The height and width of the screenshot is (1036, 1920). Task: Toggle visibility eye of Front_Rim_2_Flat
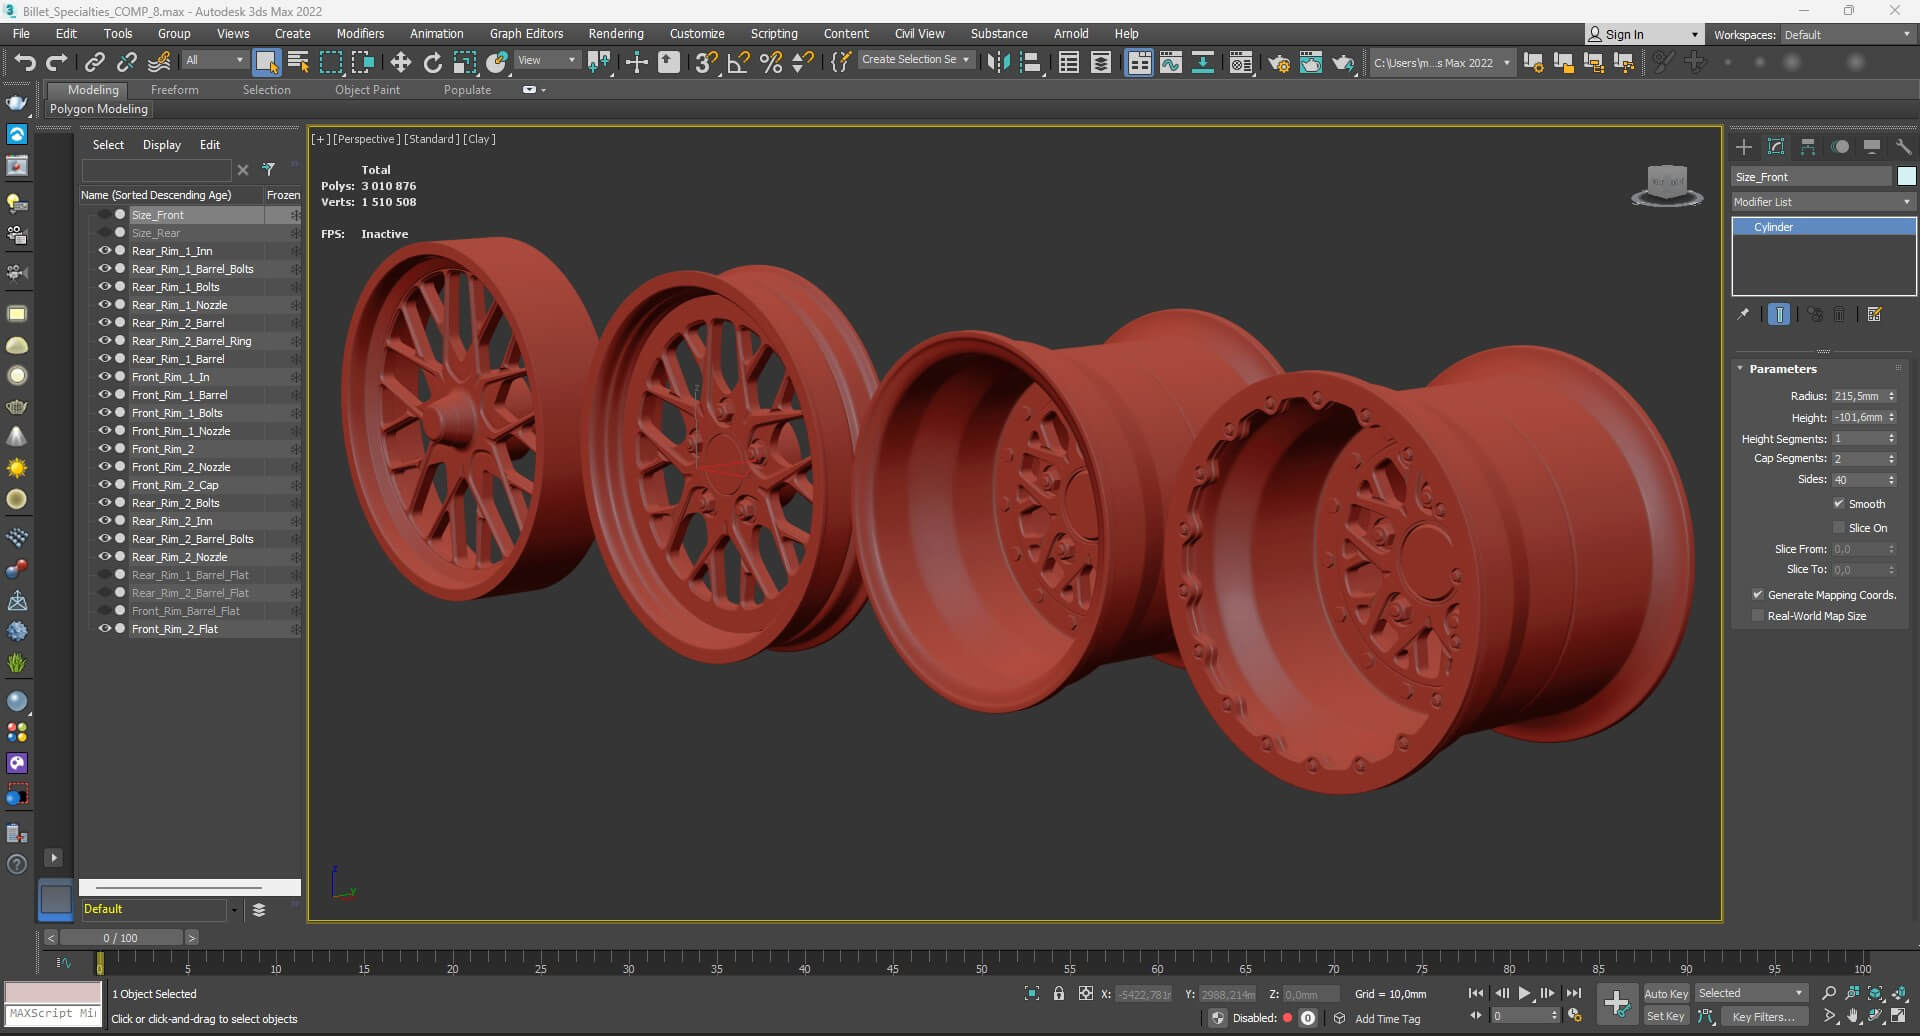[x=104, y=629]
